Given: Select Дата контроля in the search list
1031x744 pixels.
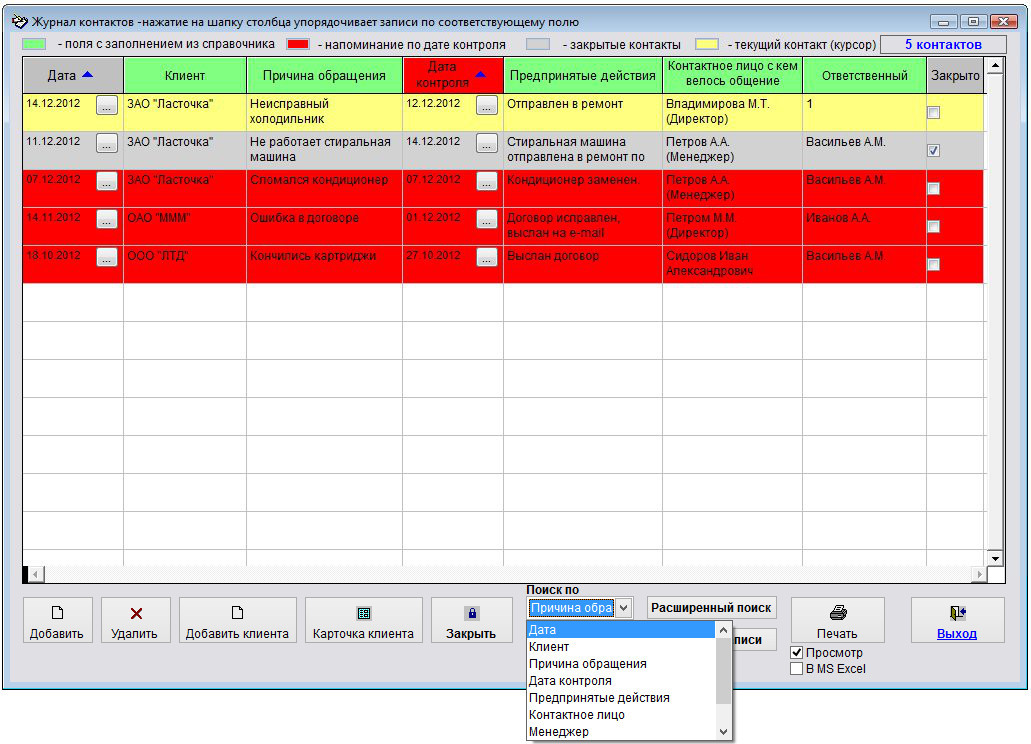Looking at the screenshot, I should point(621,681).
